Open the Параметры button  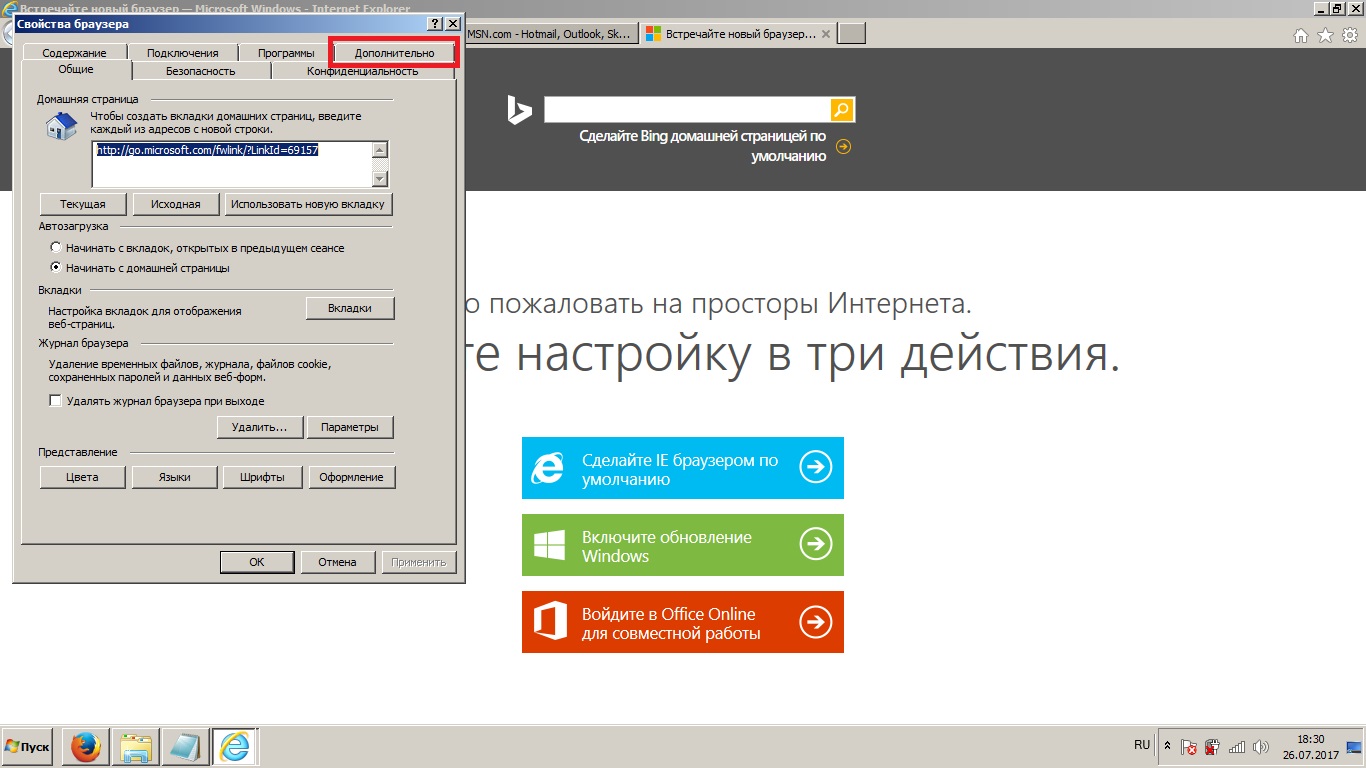coord(350,427)
